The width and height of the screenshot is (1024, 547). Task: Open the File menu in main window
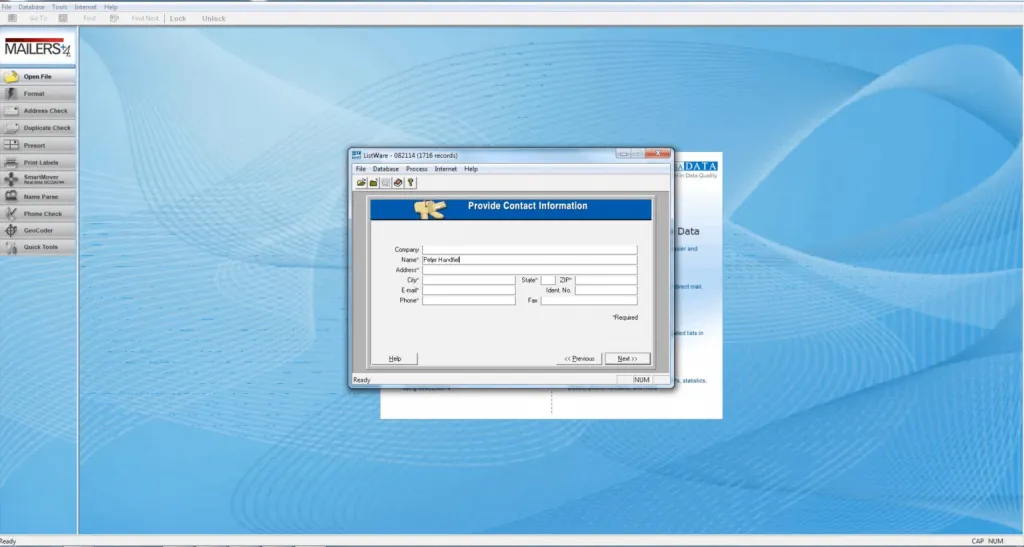[7, 7]
